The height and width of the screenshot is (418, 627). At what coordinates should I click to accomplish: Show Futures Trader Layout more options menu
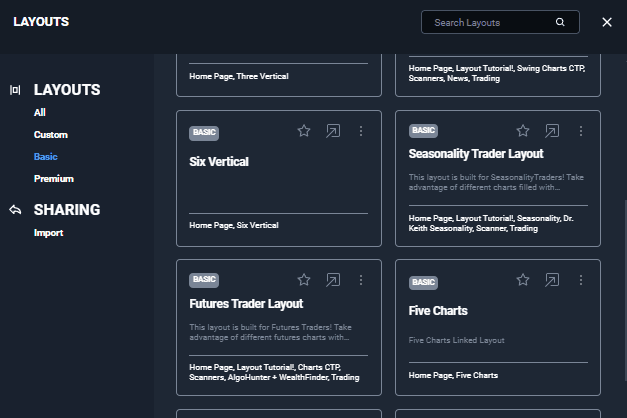click(361, 280)
